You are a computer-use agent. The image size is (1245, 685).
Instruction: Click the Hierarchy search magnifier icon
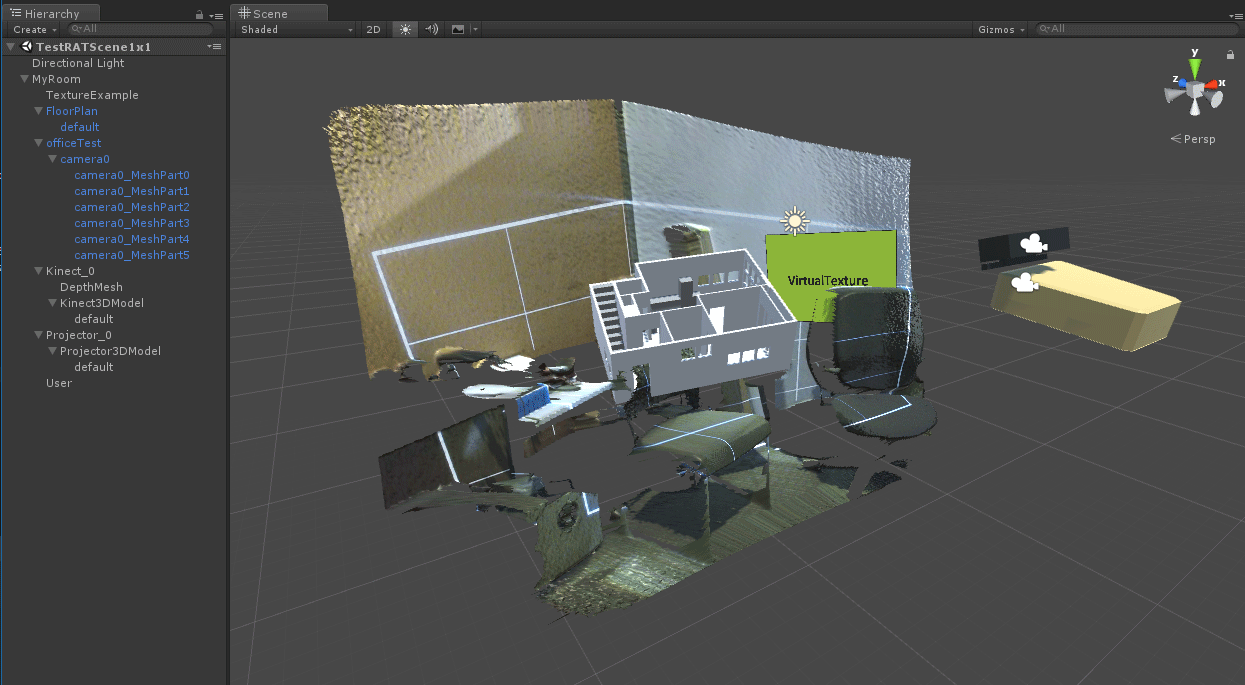75,29
